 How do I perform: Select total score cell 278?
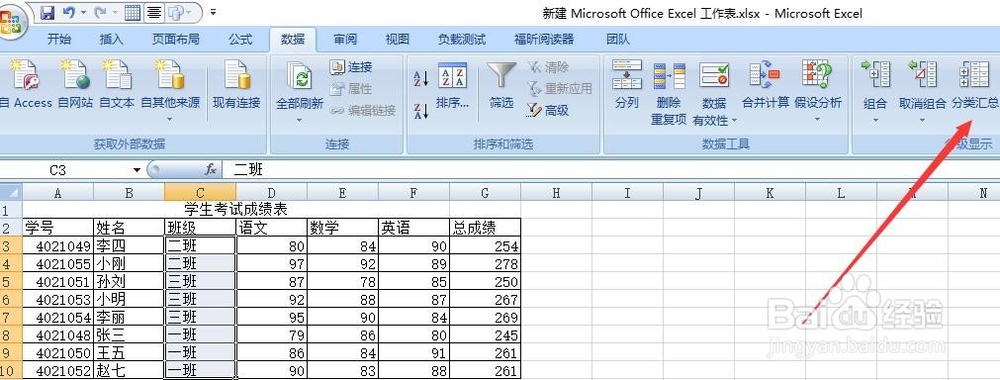(x=486, y=263)
